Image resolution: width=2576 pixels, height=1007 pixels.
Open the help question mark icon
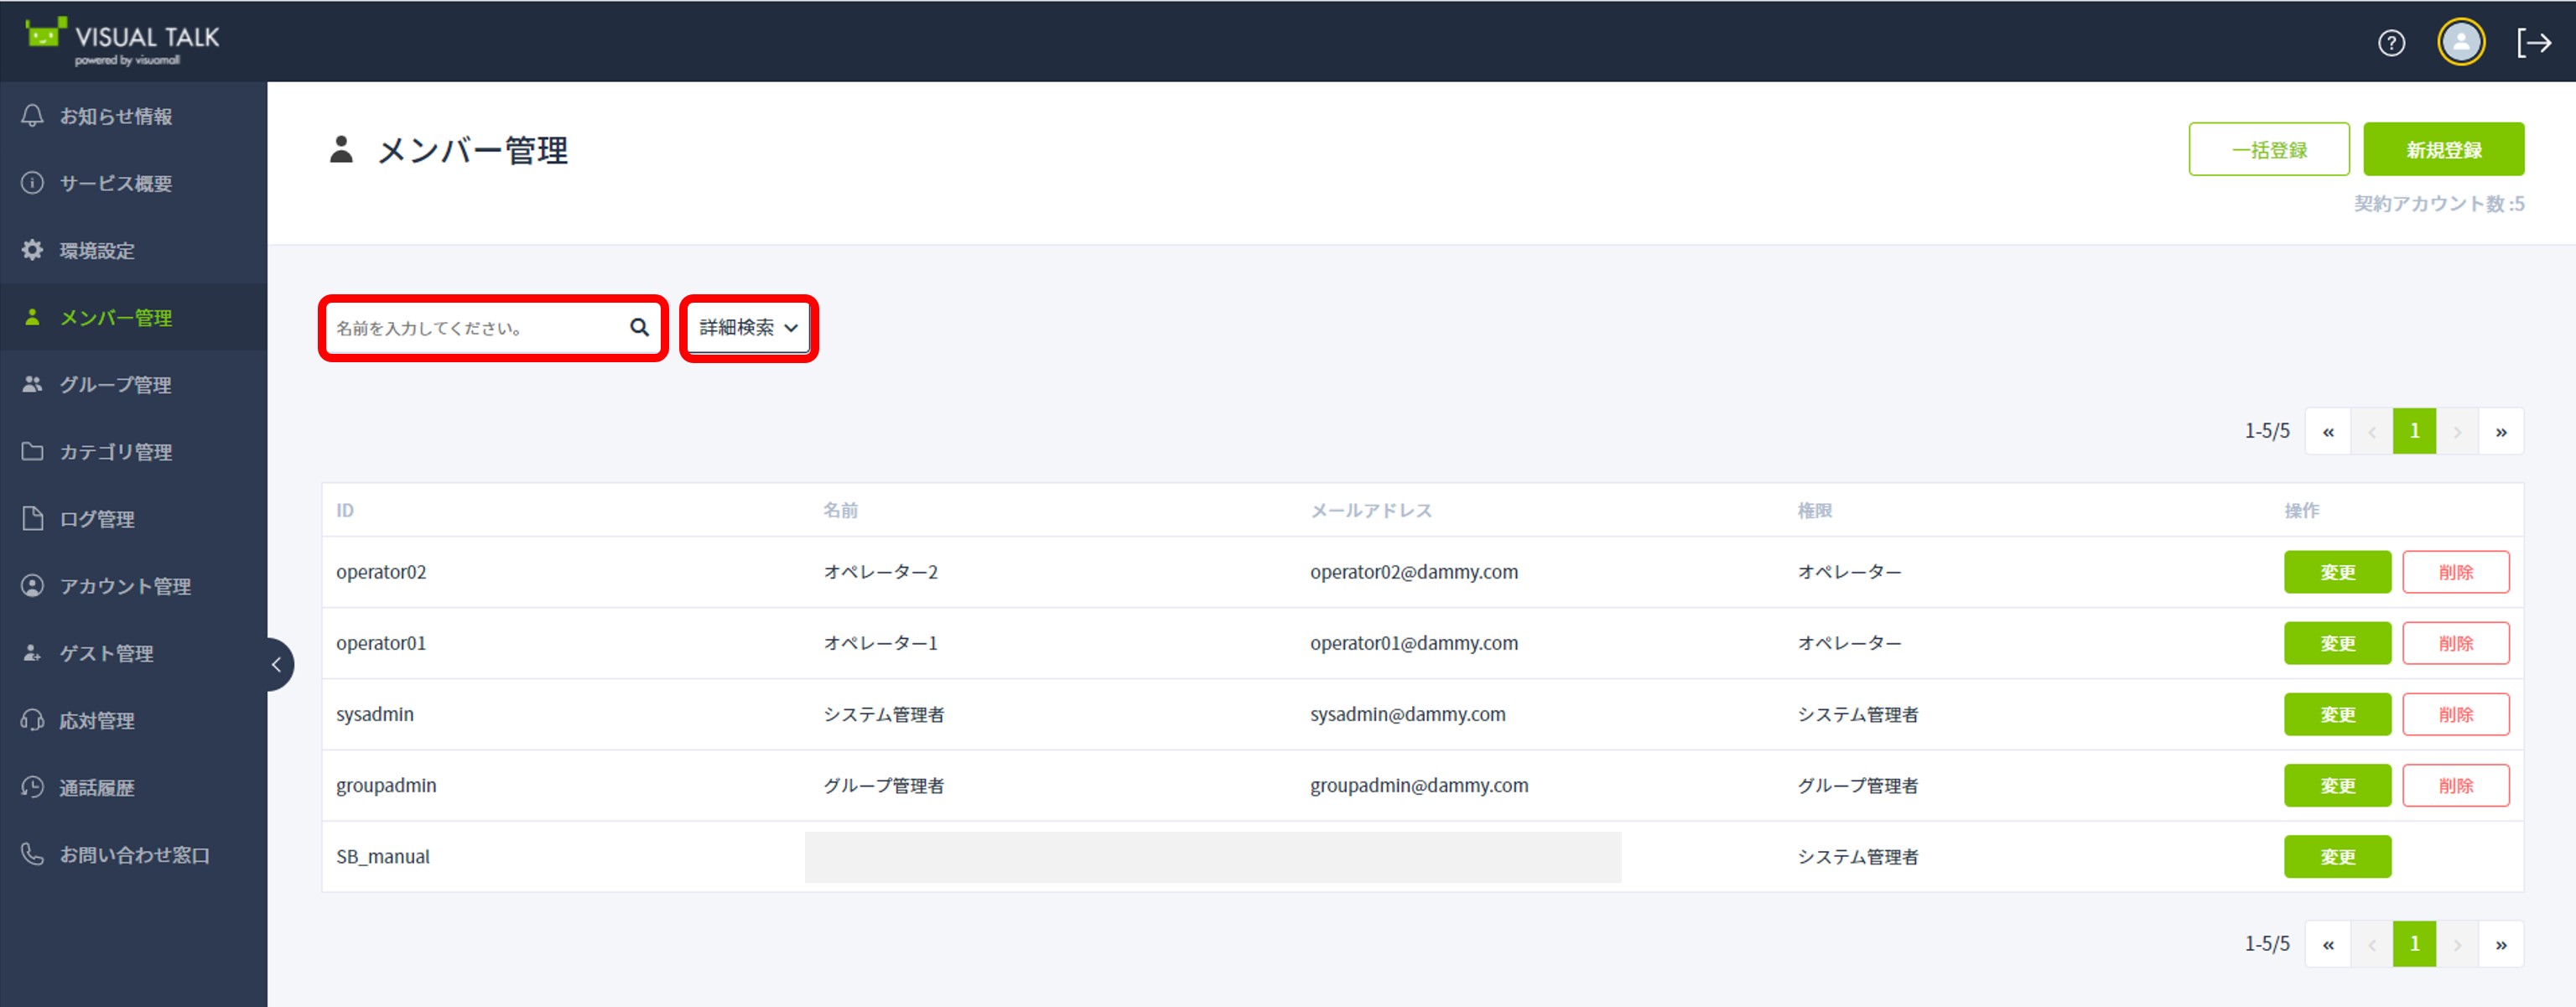[2391, 43]
